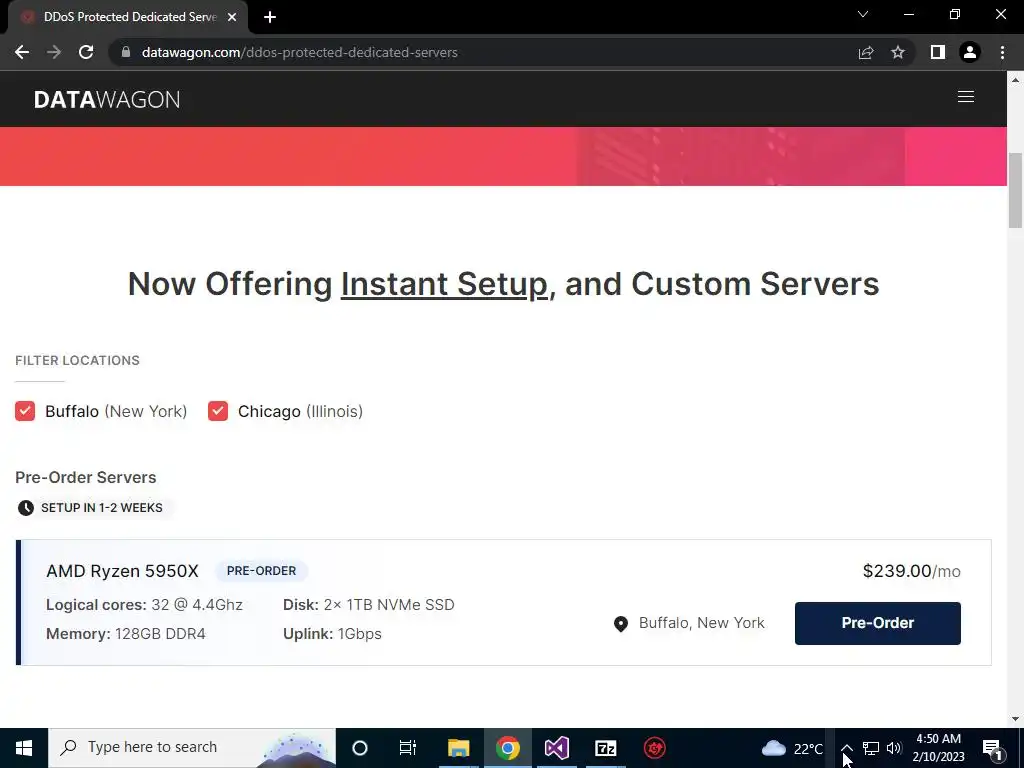Bookmark this page with star icon
The image size is (1024, 768).
[x=898, y=52]
